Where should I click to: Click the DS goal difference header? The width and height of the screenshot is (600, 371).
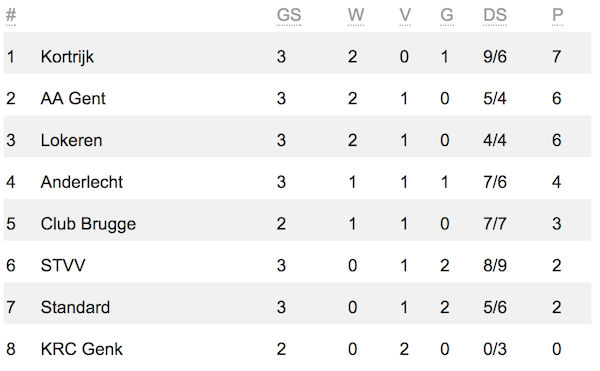[495, 15]
